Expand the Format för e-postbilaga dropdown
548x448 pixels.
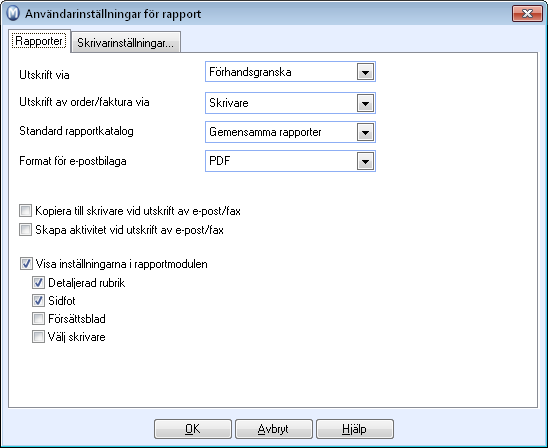click(x=365, y=161)
